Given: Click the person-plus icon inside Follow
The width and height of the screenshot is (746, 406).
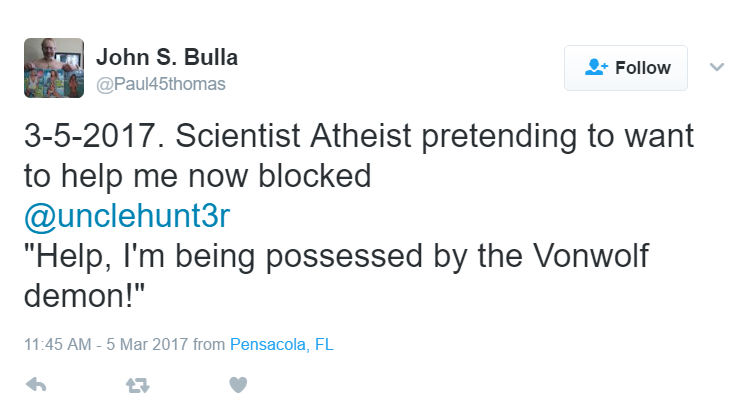Looking at the screenshot, I should pos(596,68).
